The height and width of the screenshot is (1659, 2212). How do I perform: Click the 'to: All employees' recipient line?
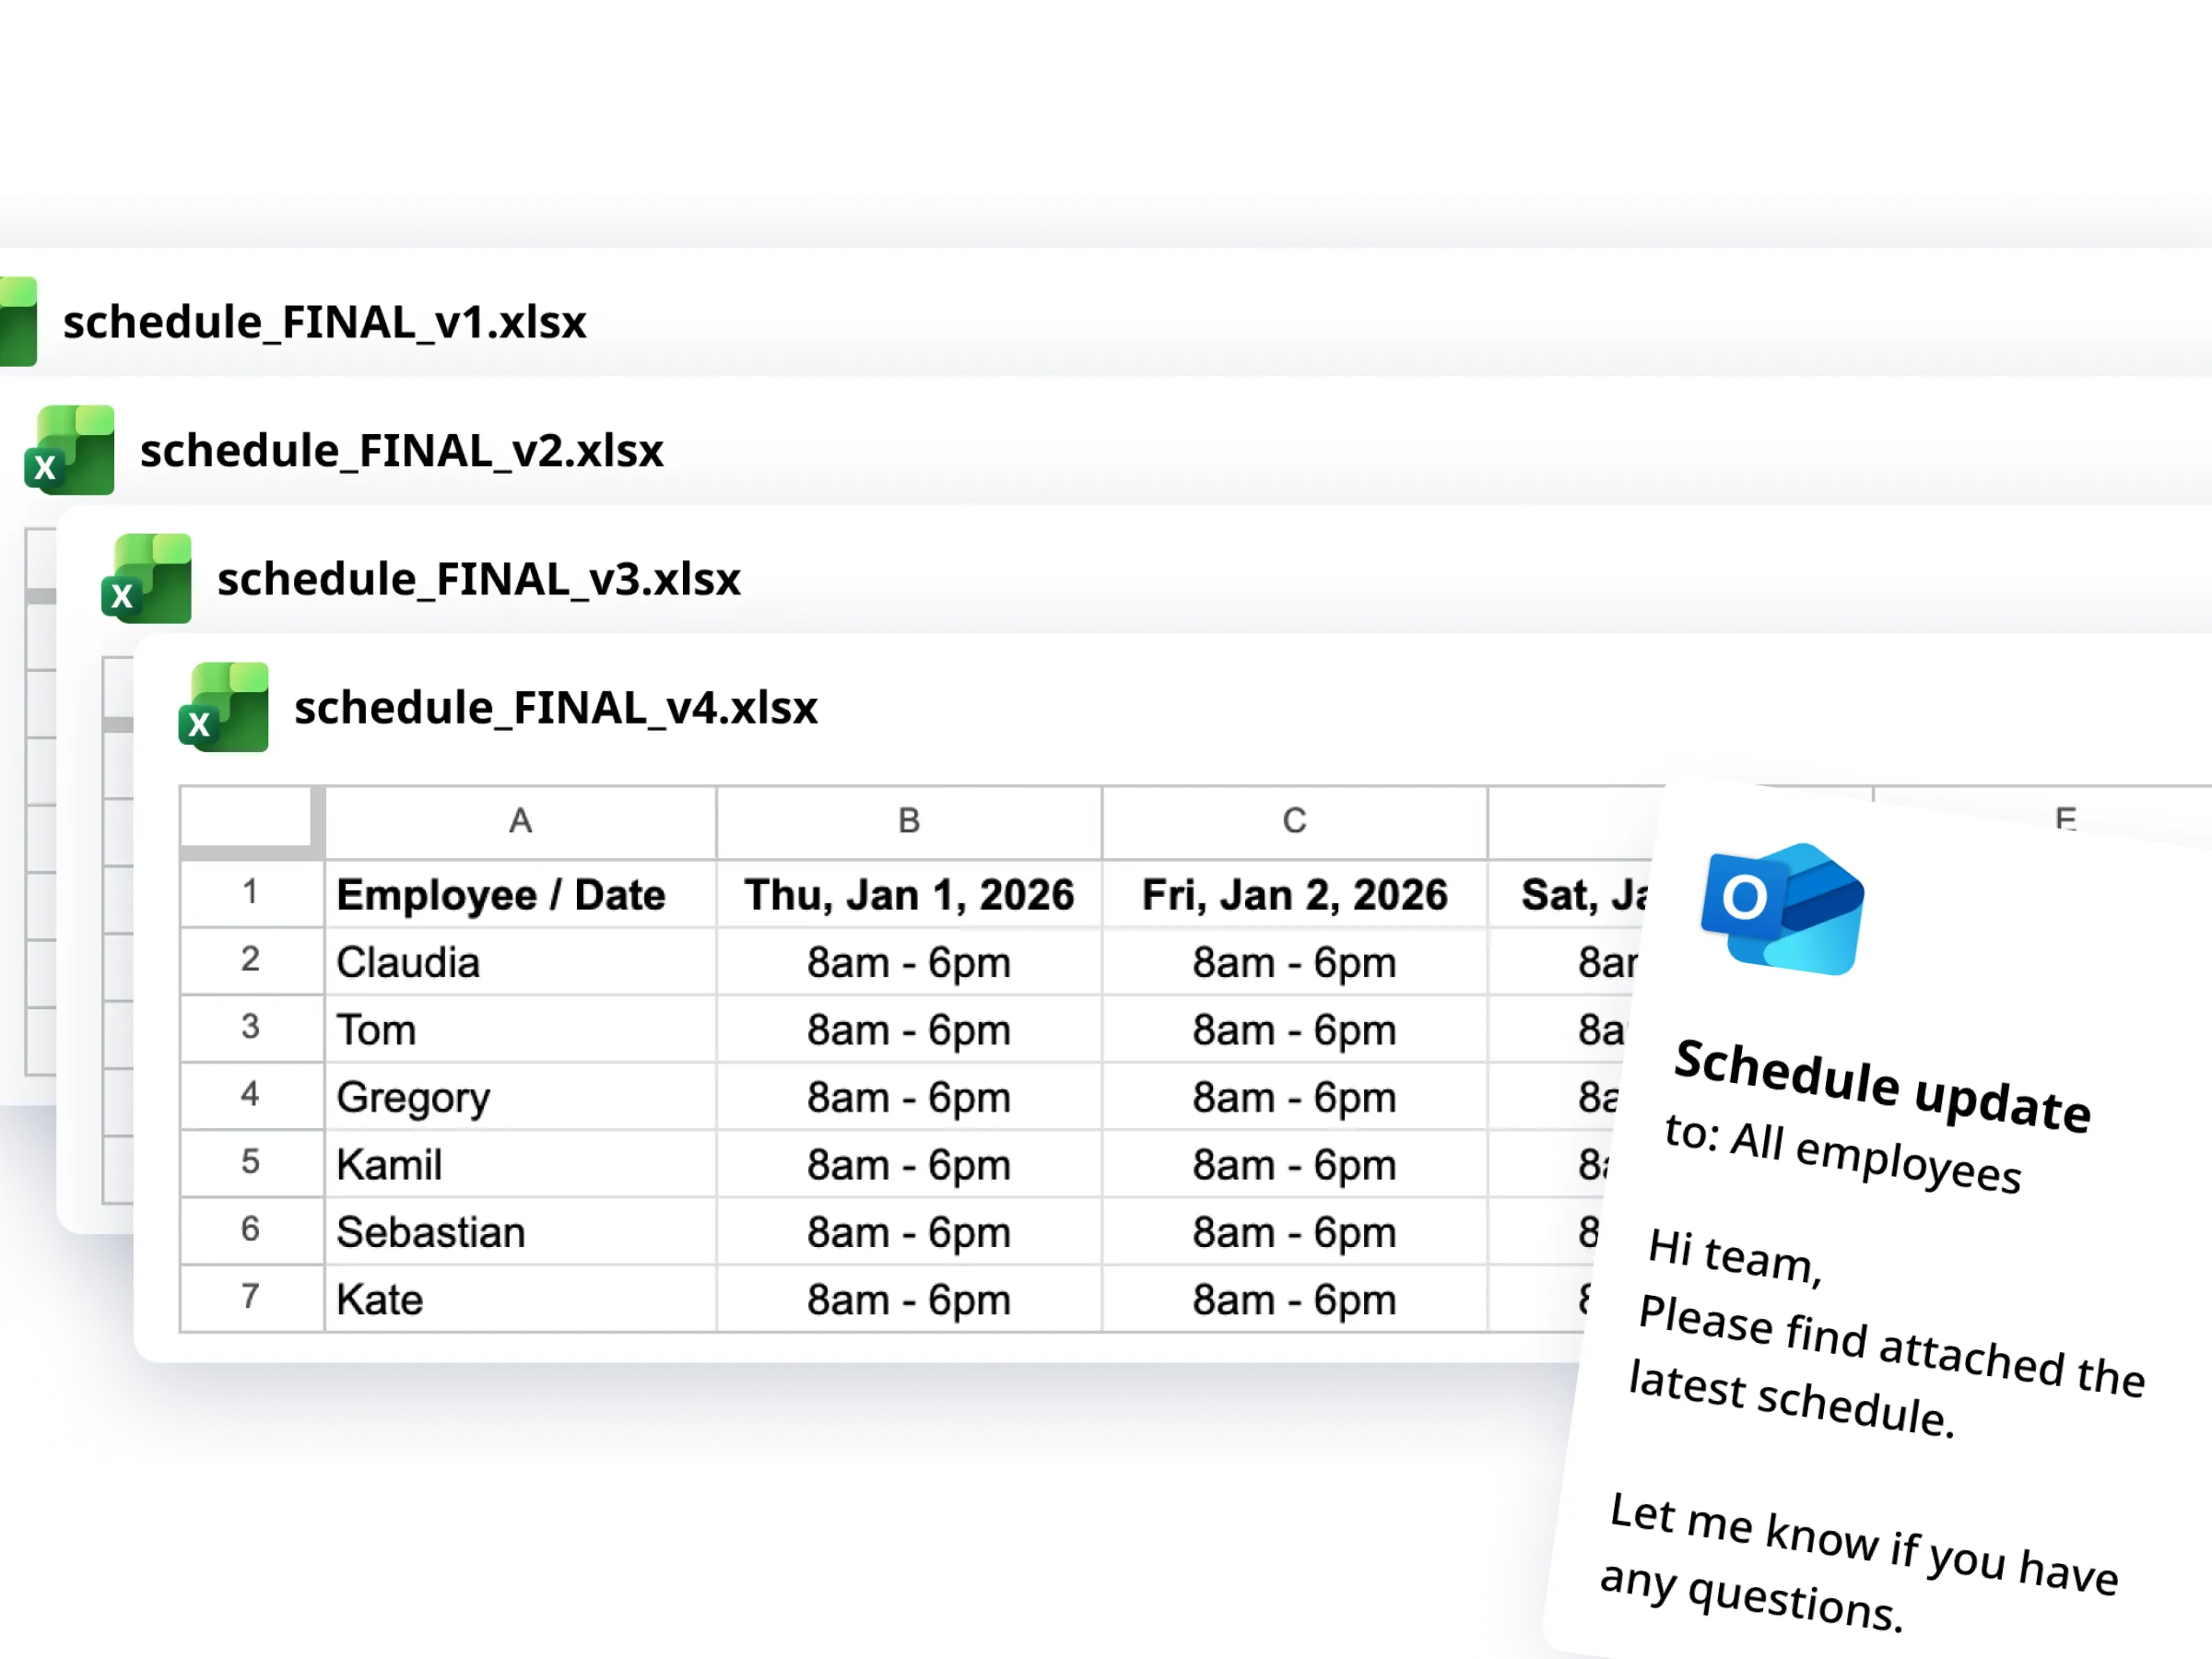(1843, 1153)
